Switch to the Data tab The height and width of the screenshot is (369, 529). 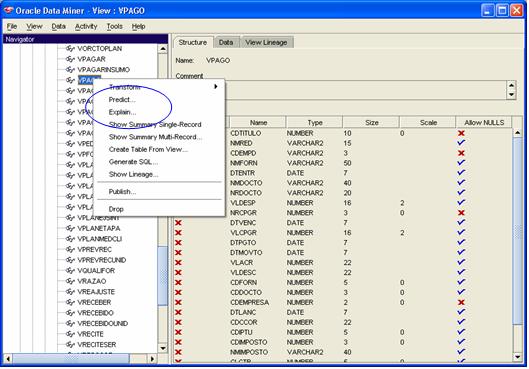226,42
